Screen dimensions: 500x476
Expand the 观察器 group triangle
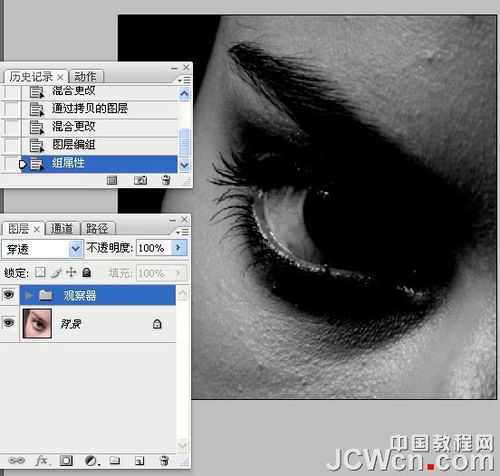tap(29, 295)
